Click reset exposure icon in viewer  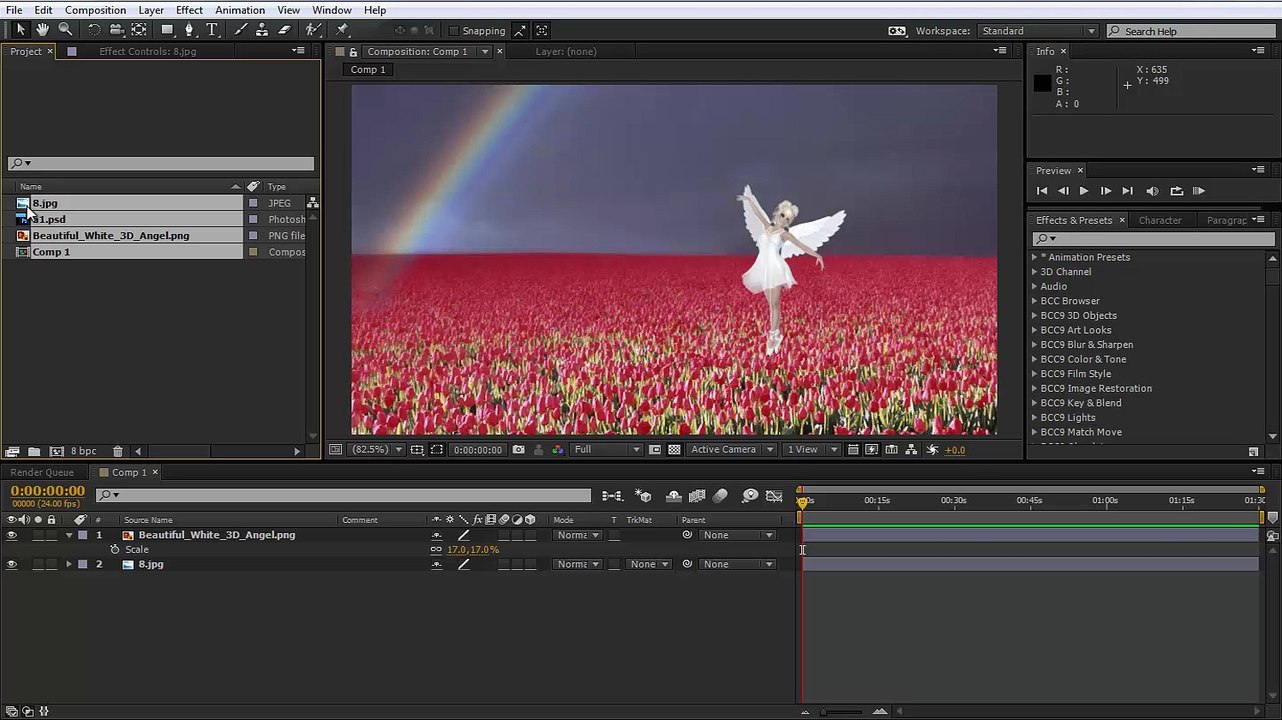933,450
